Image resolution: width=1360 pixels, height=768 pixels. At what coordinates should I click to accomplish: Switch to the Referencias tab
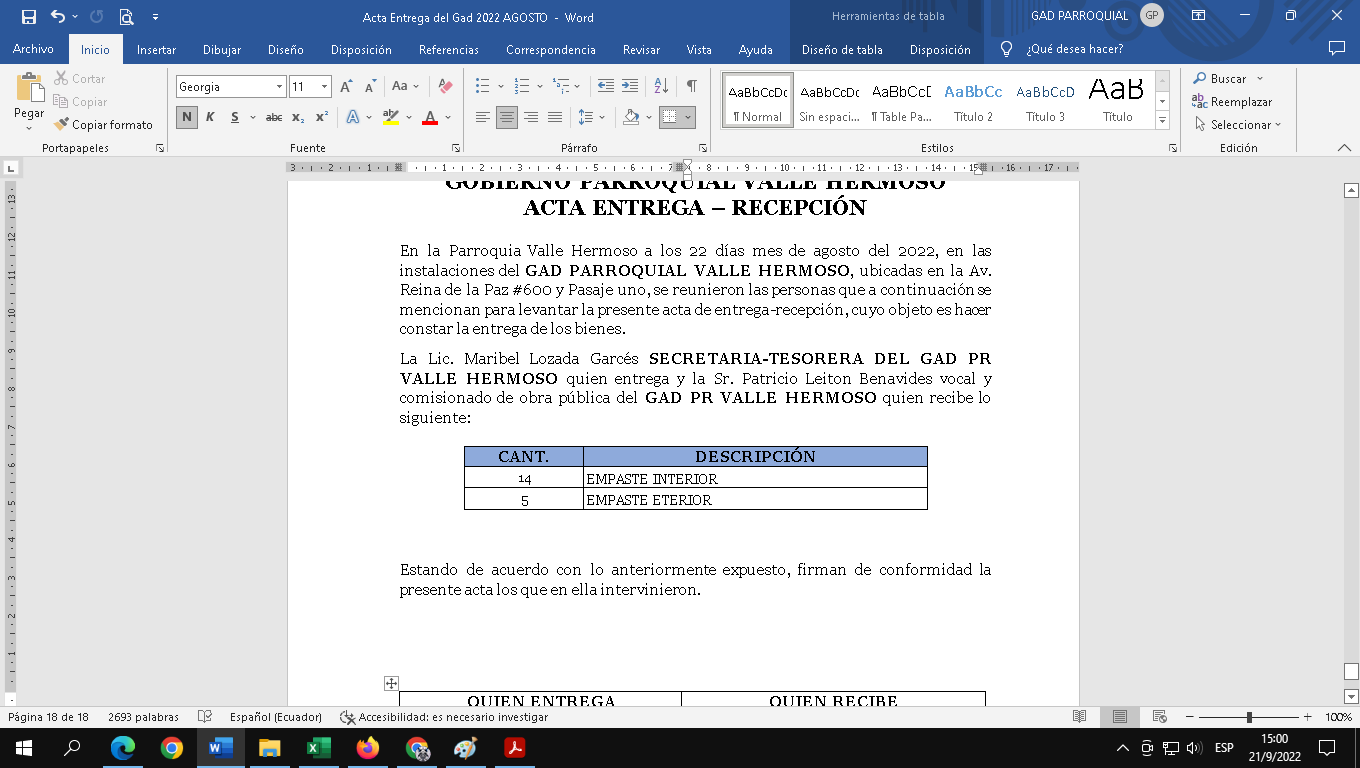click(448, 50)
